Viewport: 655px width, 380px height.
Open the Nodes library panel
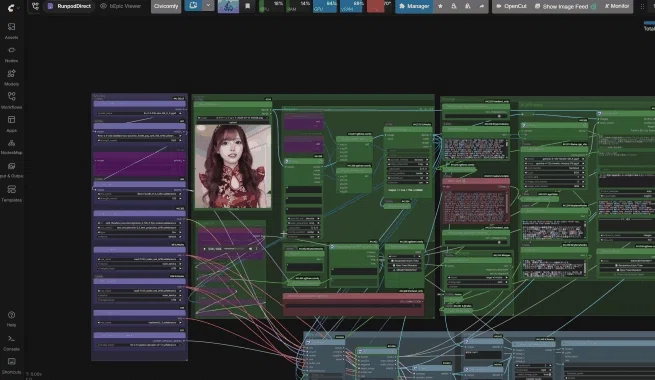coord(11,54)
